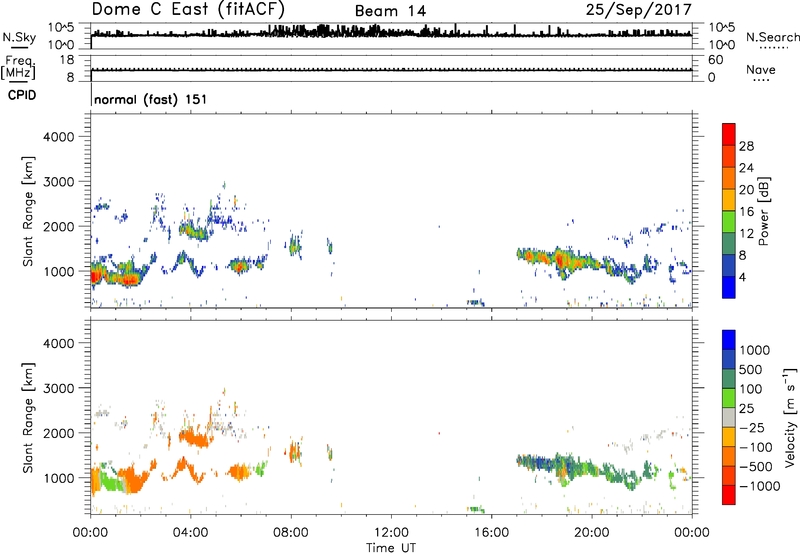Click the 60 Nave axis tick
This screenshot has width=800, height=554.
(x=715, y=60)
